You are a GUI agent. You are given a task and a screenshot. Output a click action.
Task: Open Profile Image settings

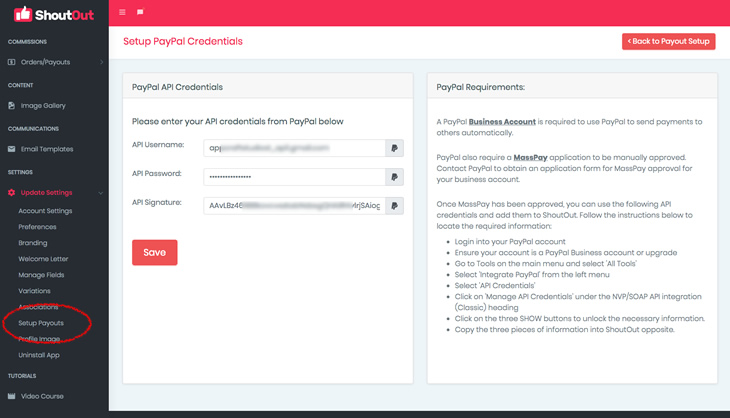point(39,339)
